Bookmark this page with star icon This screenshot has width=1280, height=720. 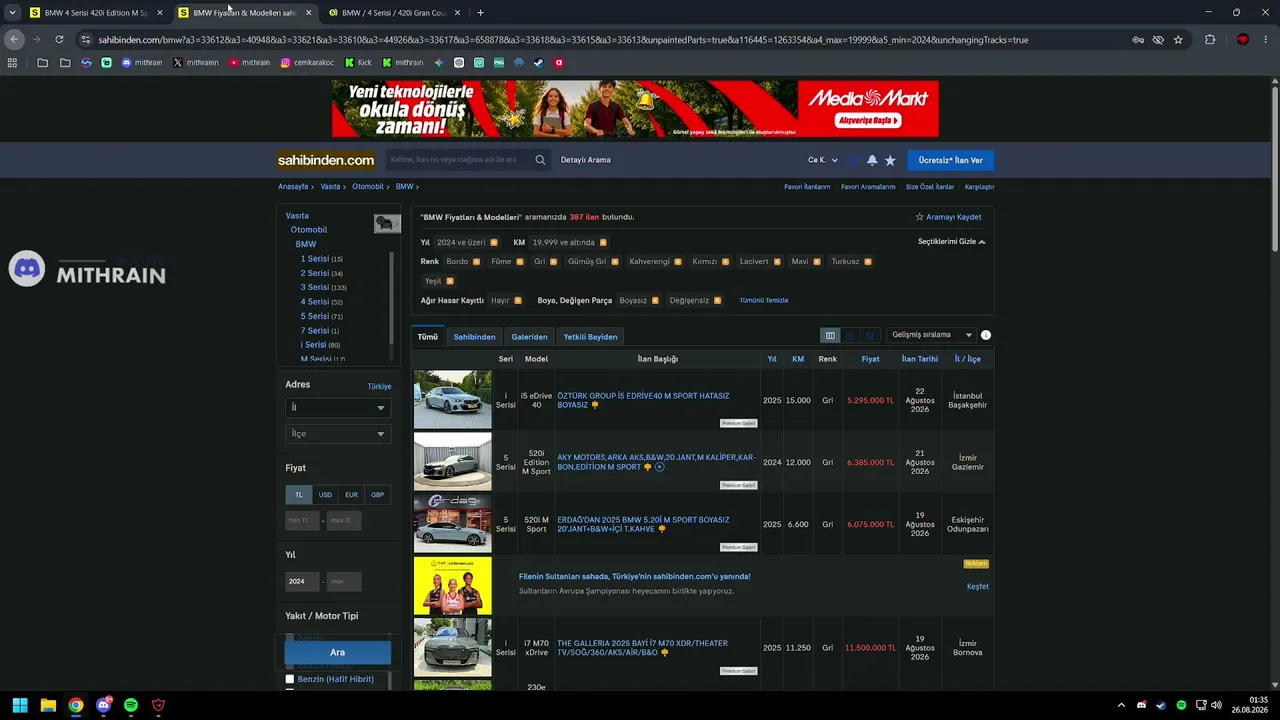pyautogui.click(x=1178, y=40)
